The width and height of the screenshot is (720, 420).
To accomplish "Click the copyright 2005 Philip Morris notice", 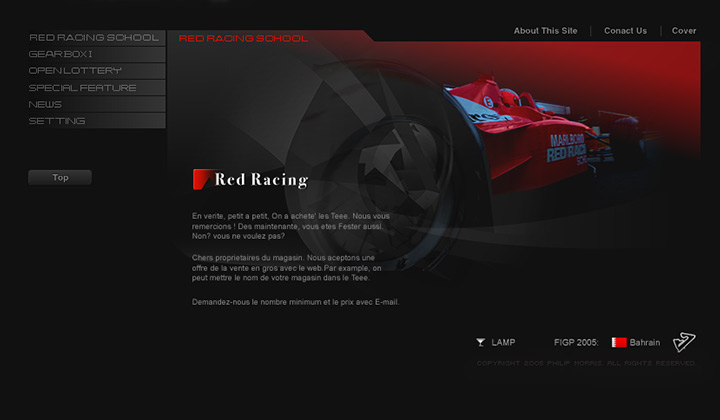I will click(x=586, y=363).
